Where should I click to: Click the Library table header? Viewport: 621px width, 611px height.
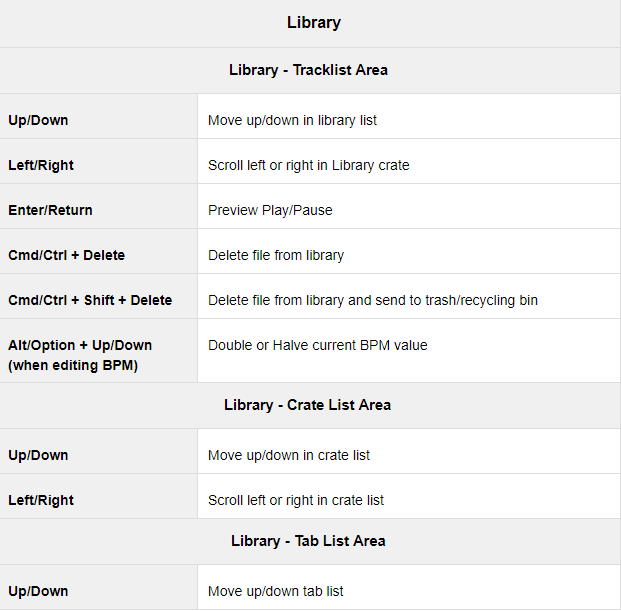(314, 23)
